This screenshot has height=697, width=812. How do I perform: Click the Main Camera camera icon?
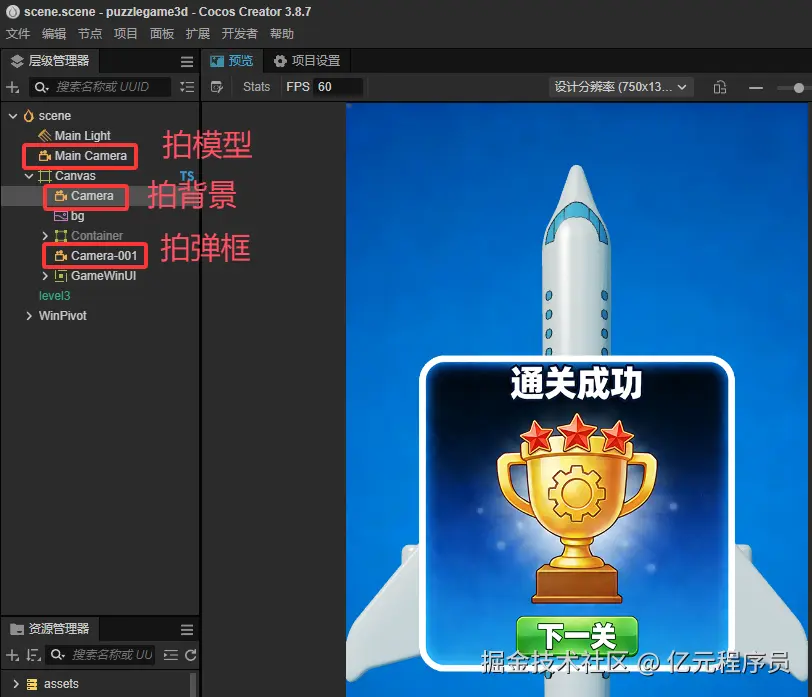tap(45, 156)
